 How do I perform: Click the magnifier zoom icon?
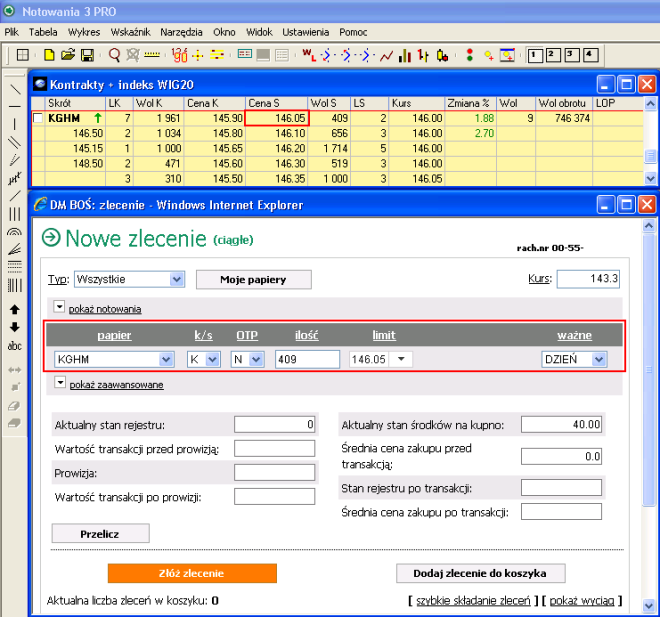[x=114, y=55]
